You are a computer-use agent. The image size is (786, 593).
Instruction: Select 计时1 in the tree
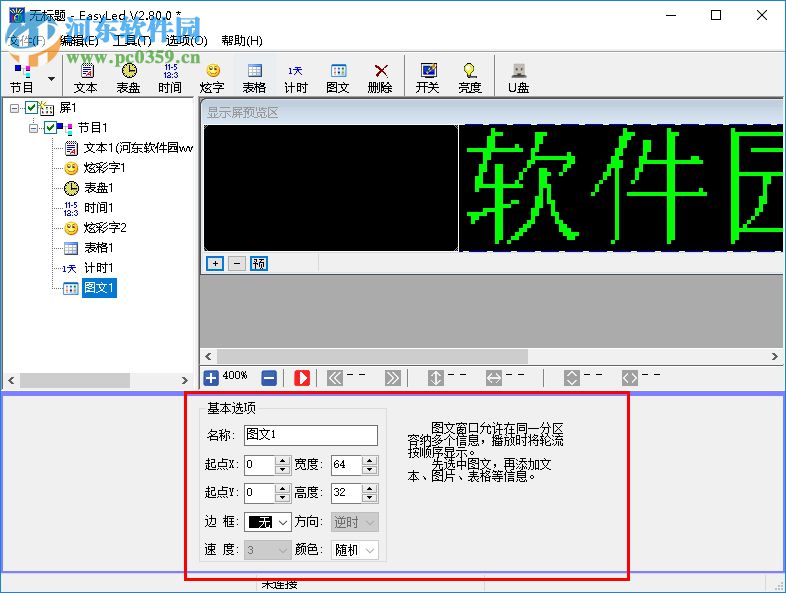[99, 268]
